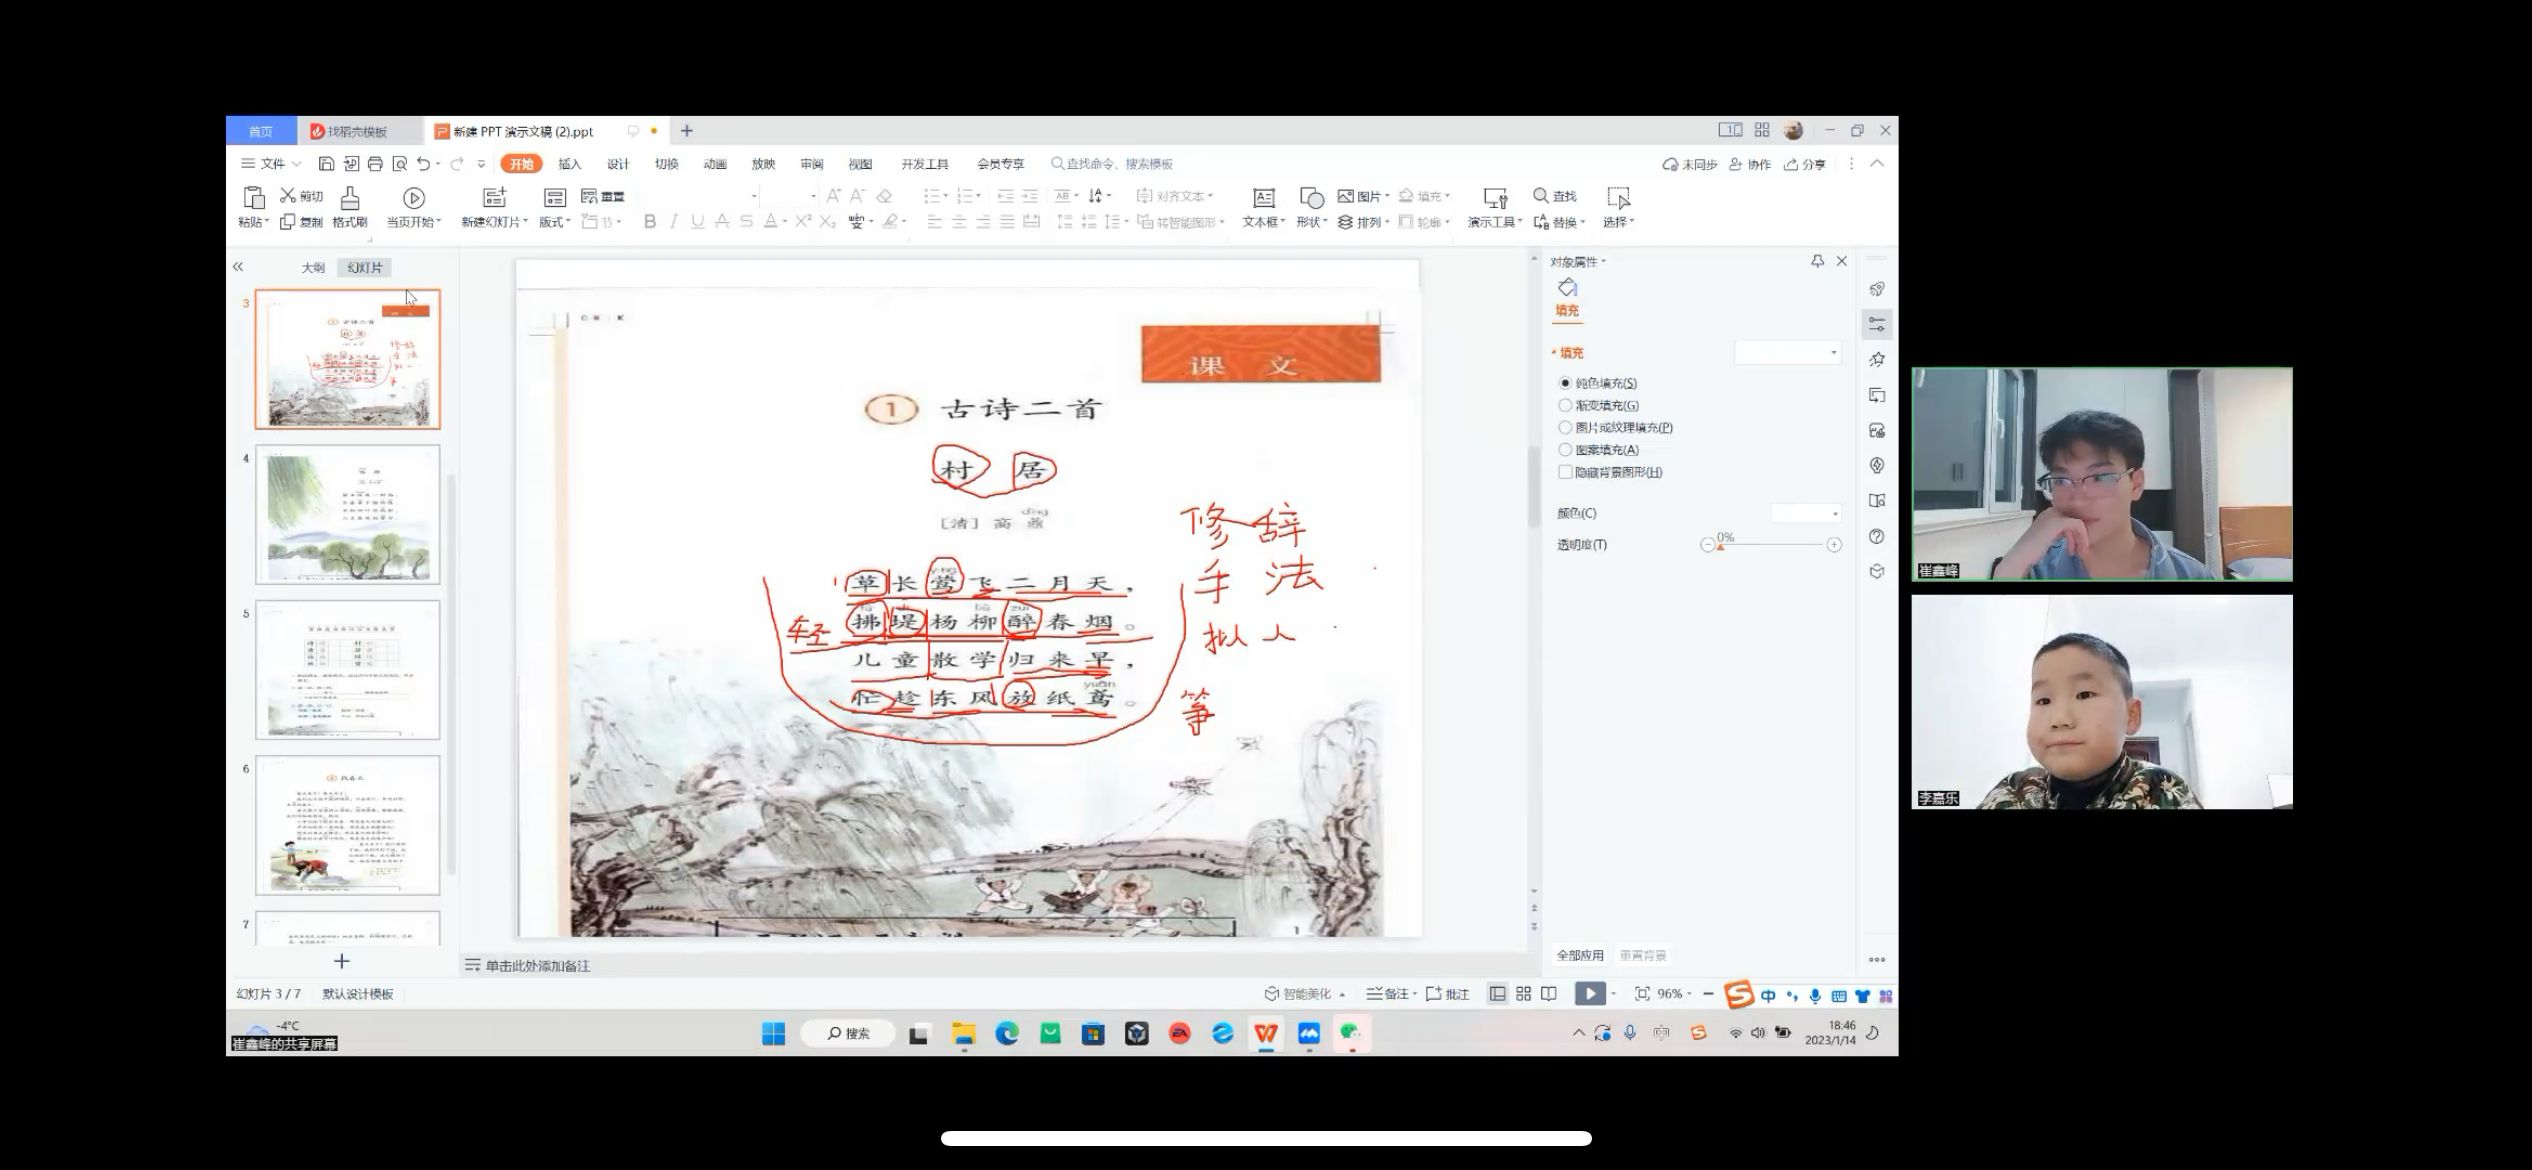Click the Print icon in quick access toolbar
The width and height of the screenshot is (2532, 1170).
pos(375,163)
